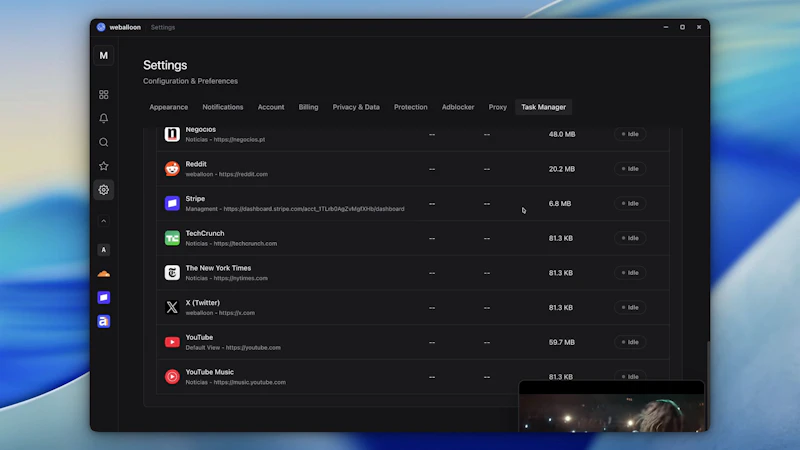Click the Stripe 6.8 MB memory value

pos(560,204)
